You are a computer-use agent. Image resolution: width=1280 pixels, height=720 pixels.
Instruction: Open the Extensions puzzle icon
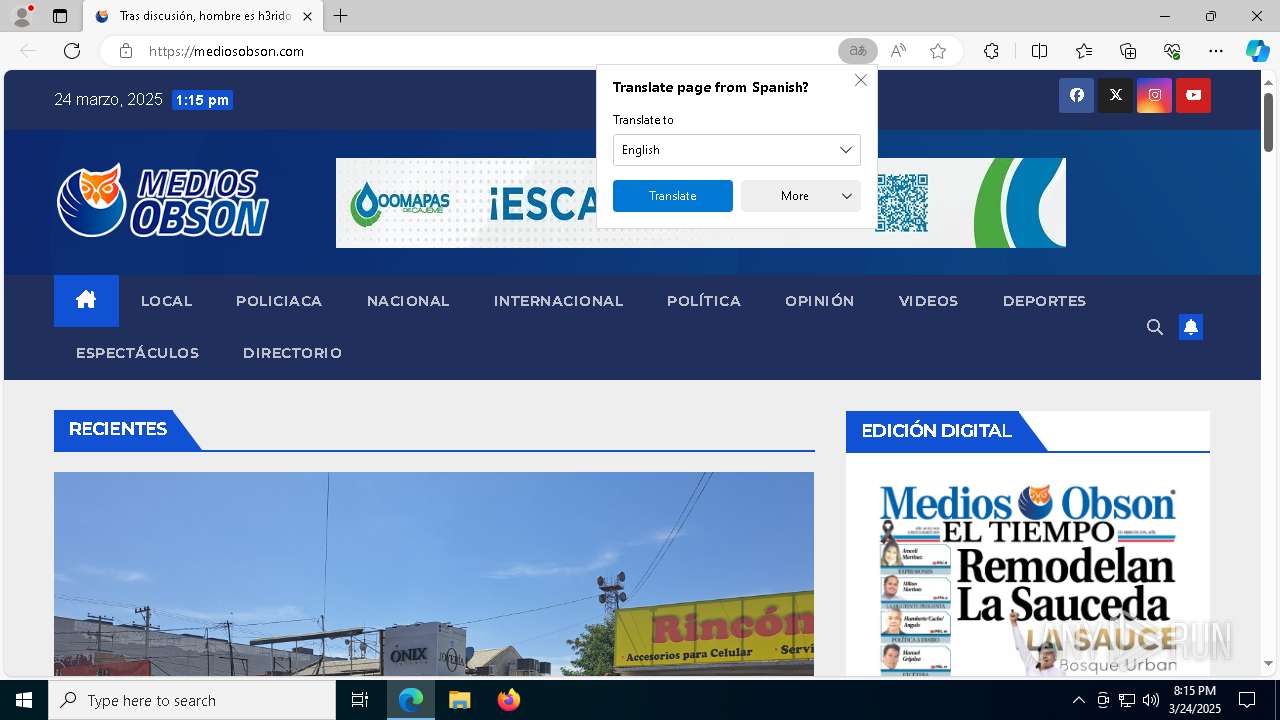tap(991, 51)
